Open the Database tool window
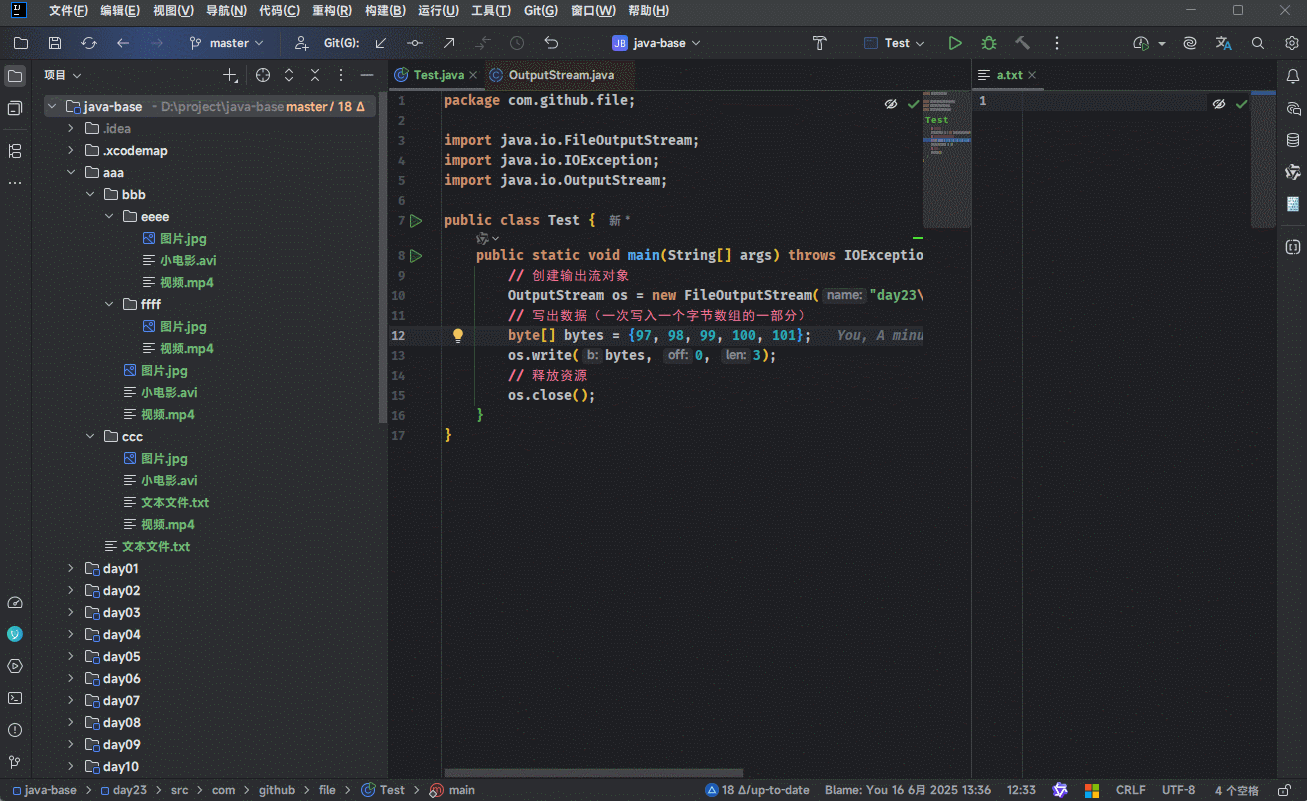The image size is (1307, 801). pos(1292,140)
